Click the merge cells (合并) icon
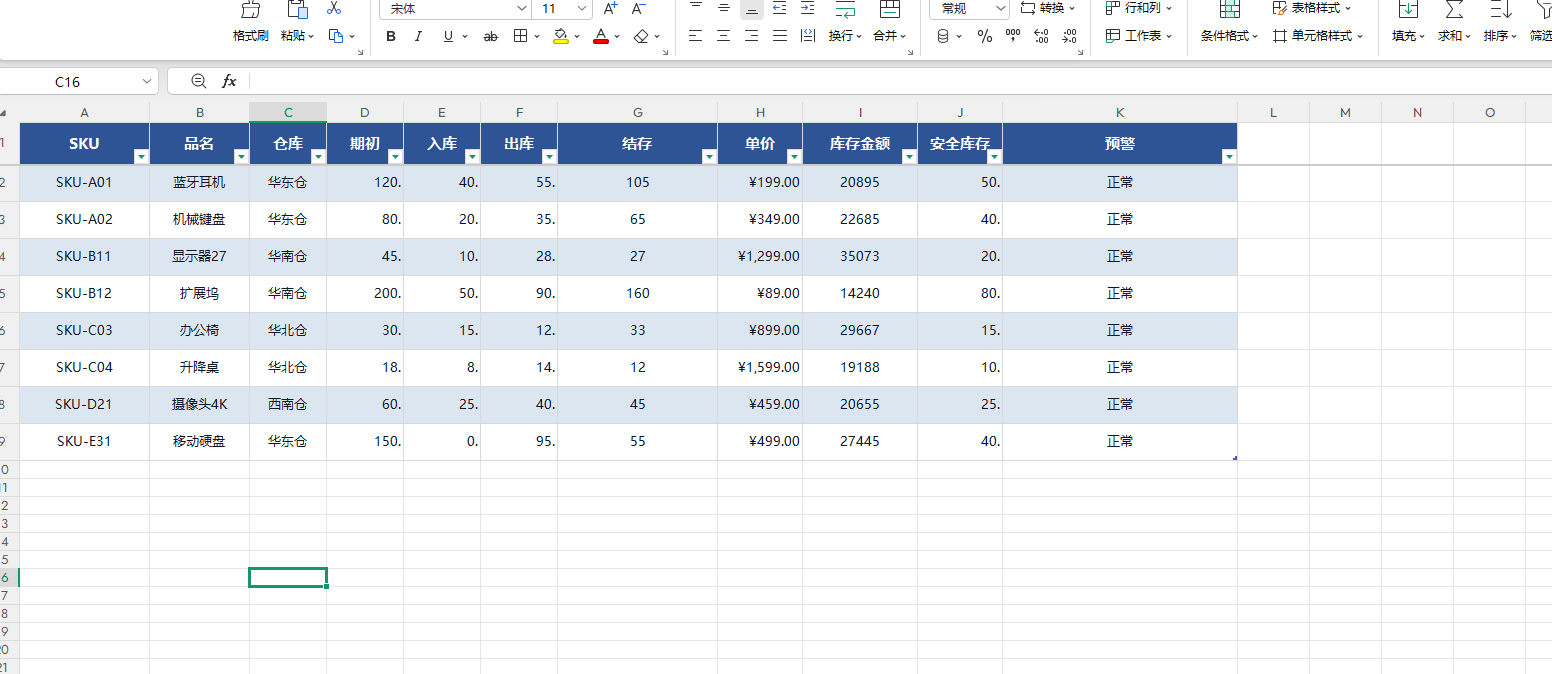This screenshot has width=1552, height=674. [889, 10]
